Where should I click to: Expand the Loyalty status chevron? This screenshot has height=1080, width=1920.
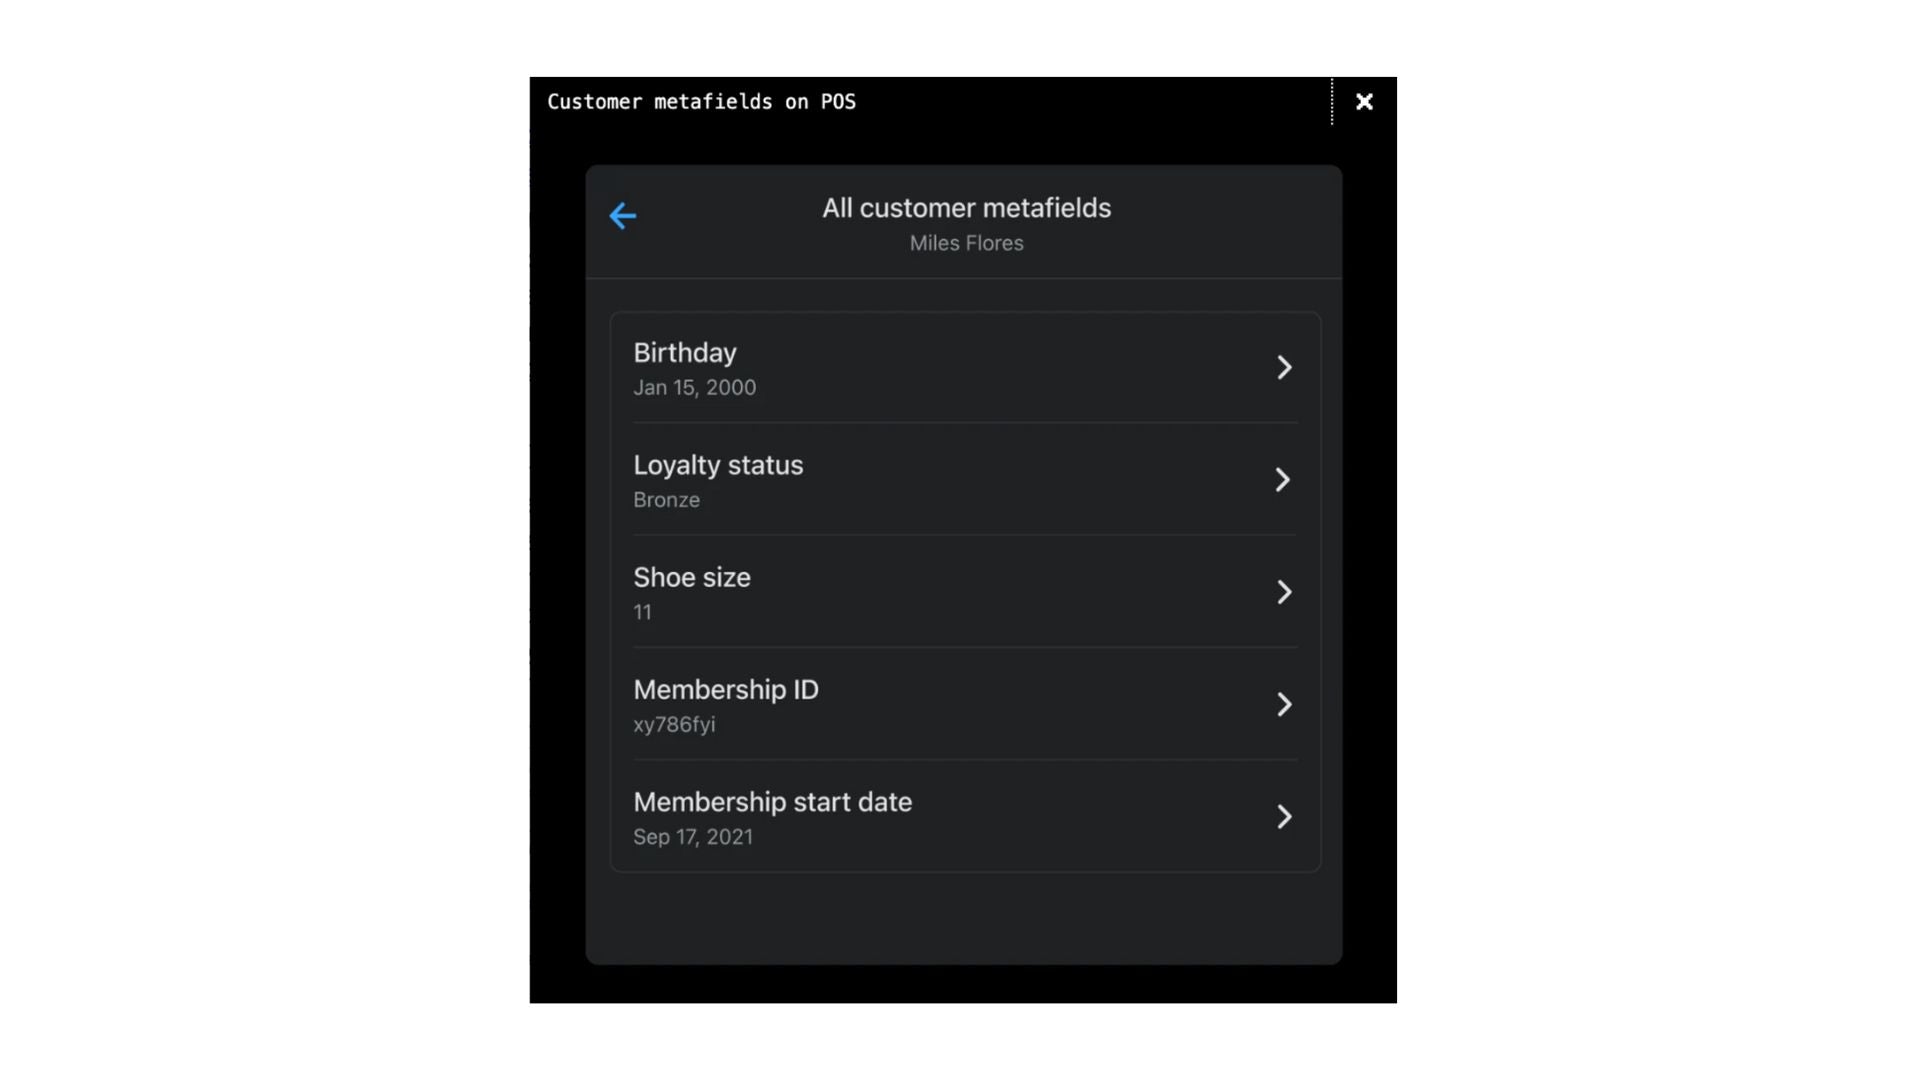(x=1283, y=480)
